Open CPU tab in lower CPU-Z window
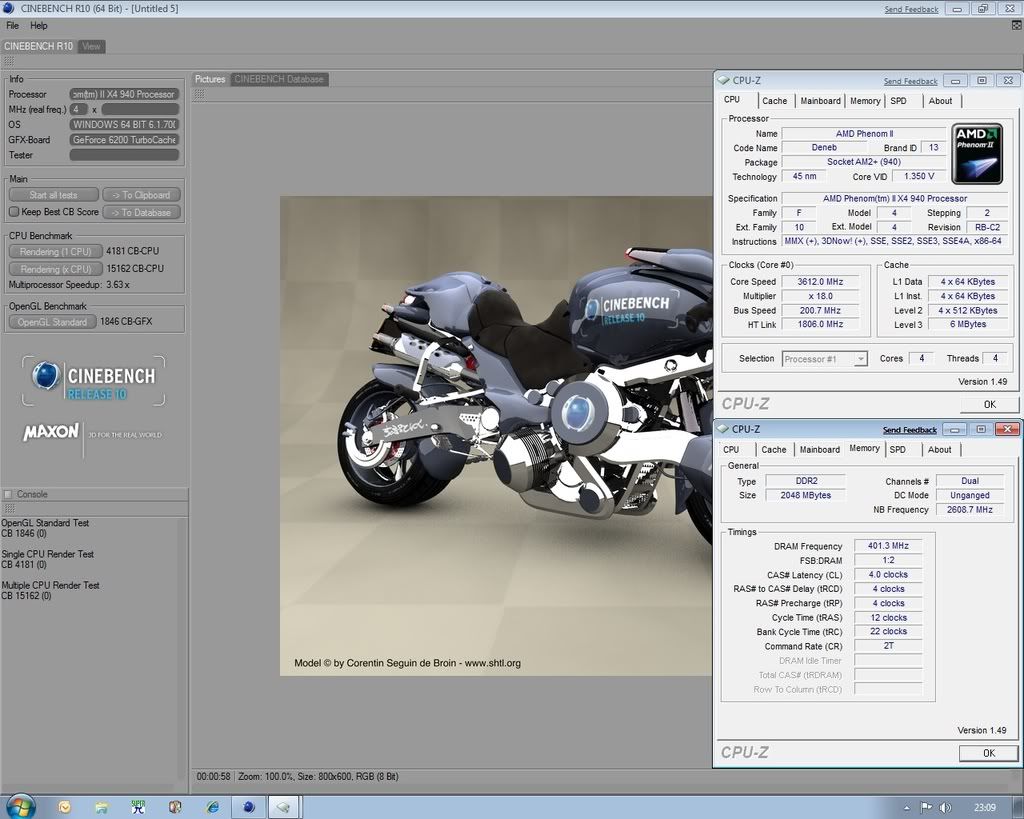Screen dimensions: 1024x819 (731, 449)
